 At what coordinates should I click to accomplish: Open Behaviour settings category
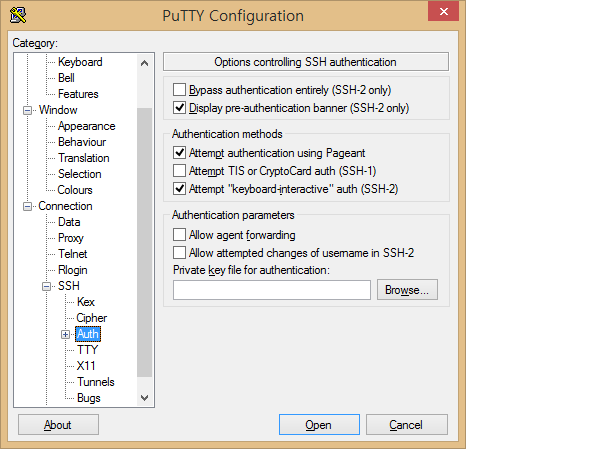pos(82,142)
